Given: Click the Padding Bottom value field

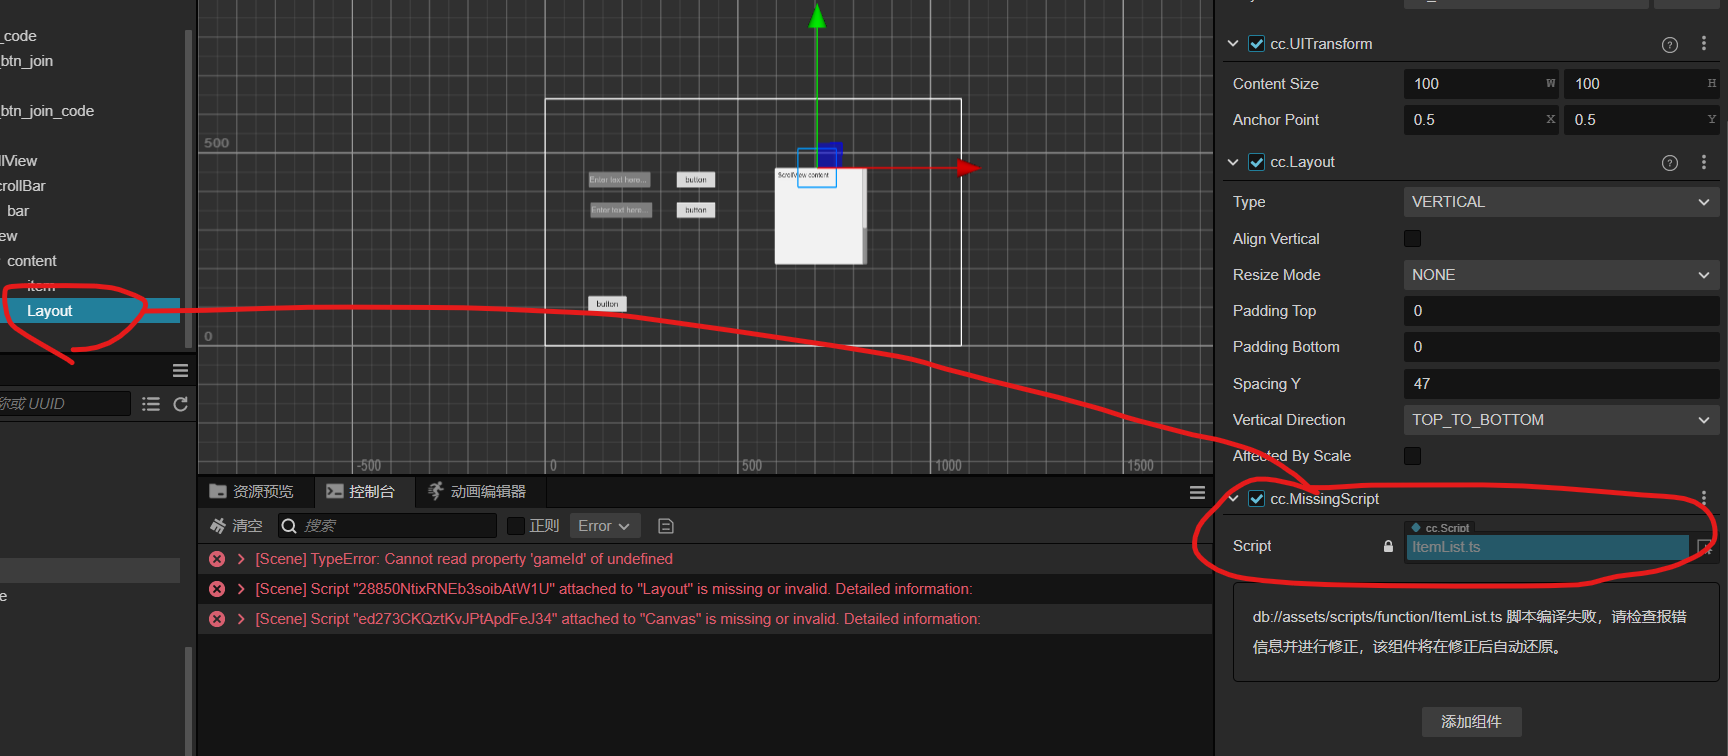Looking at the screenshot, I should pos(1561,347).
